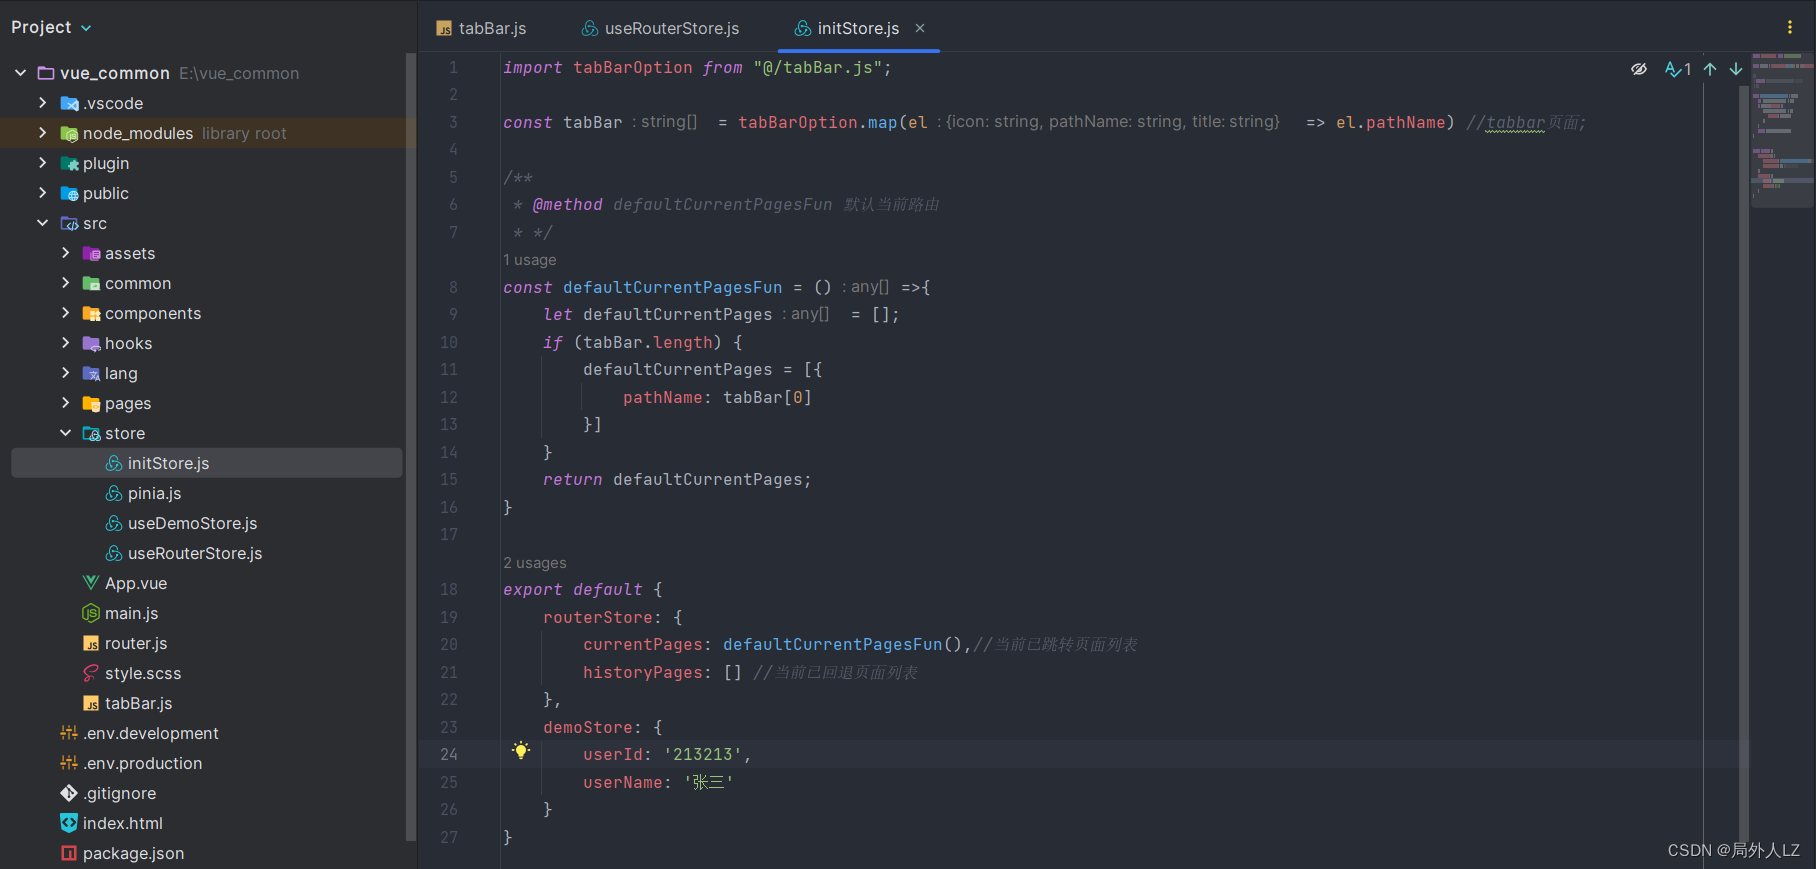This screenshot has height=869, width=1816.
Task: Click the node_modules library folder icon
Action: [69, 133]
